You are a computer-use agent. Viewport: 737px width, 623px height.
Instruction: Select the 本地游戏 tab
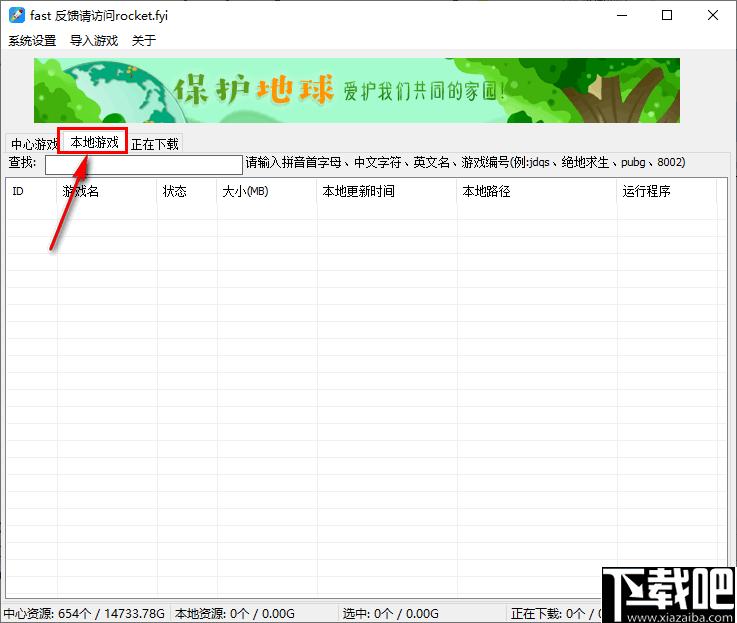94,142
